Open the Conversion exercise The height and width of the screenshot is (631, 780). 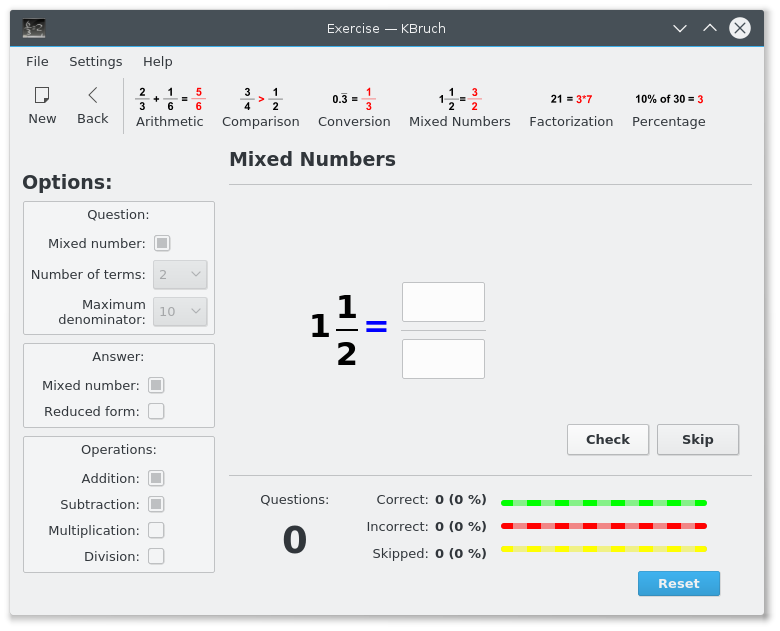click(354, 107)
